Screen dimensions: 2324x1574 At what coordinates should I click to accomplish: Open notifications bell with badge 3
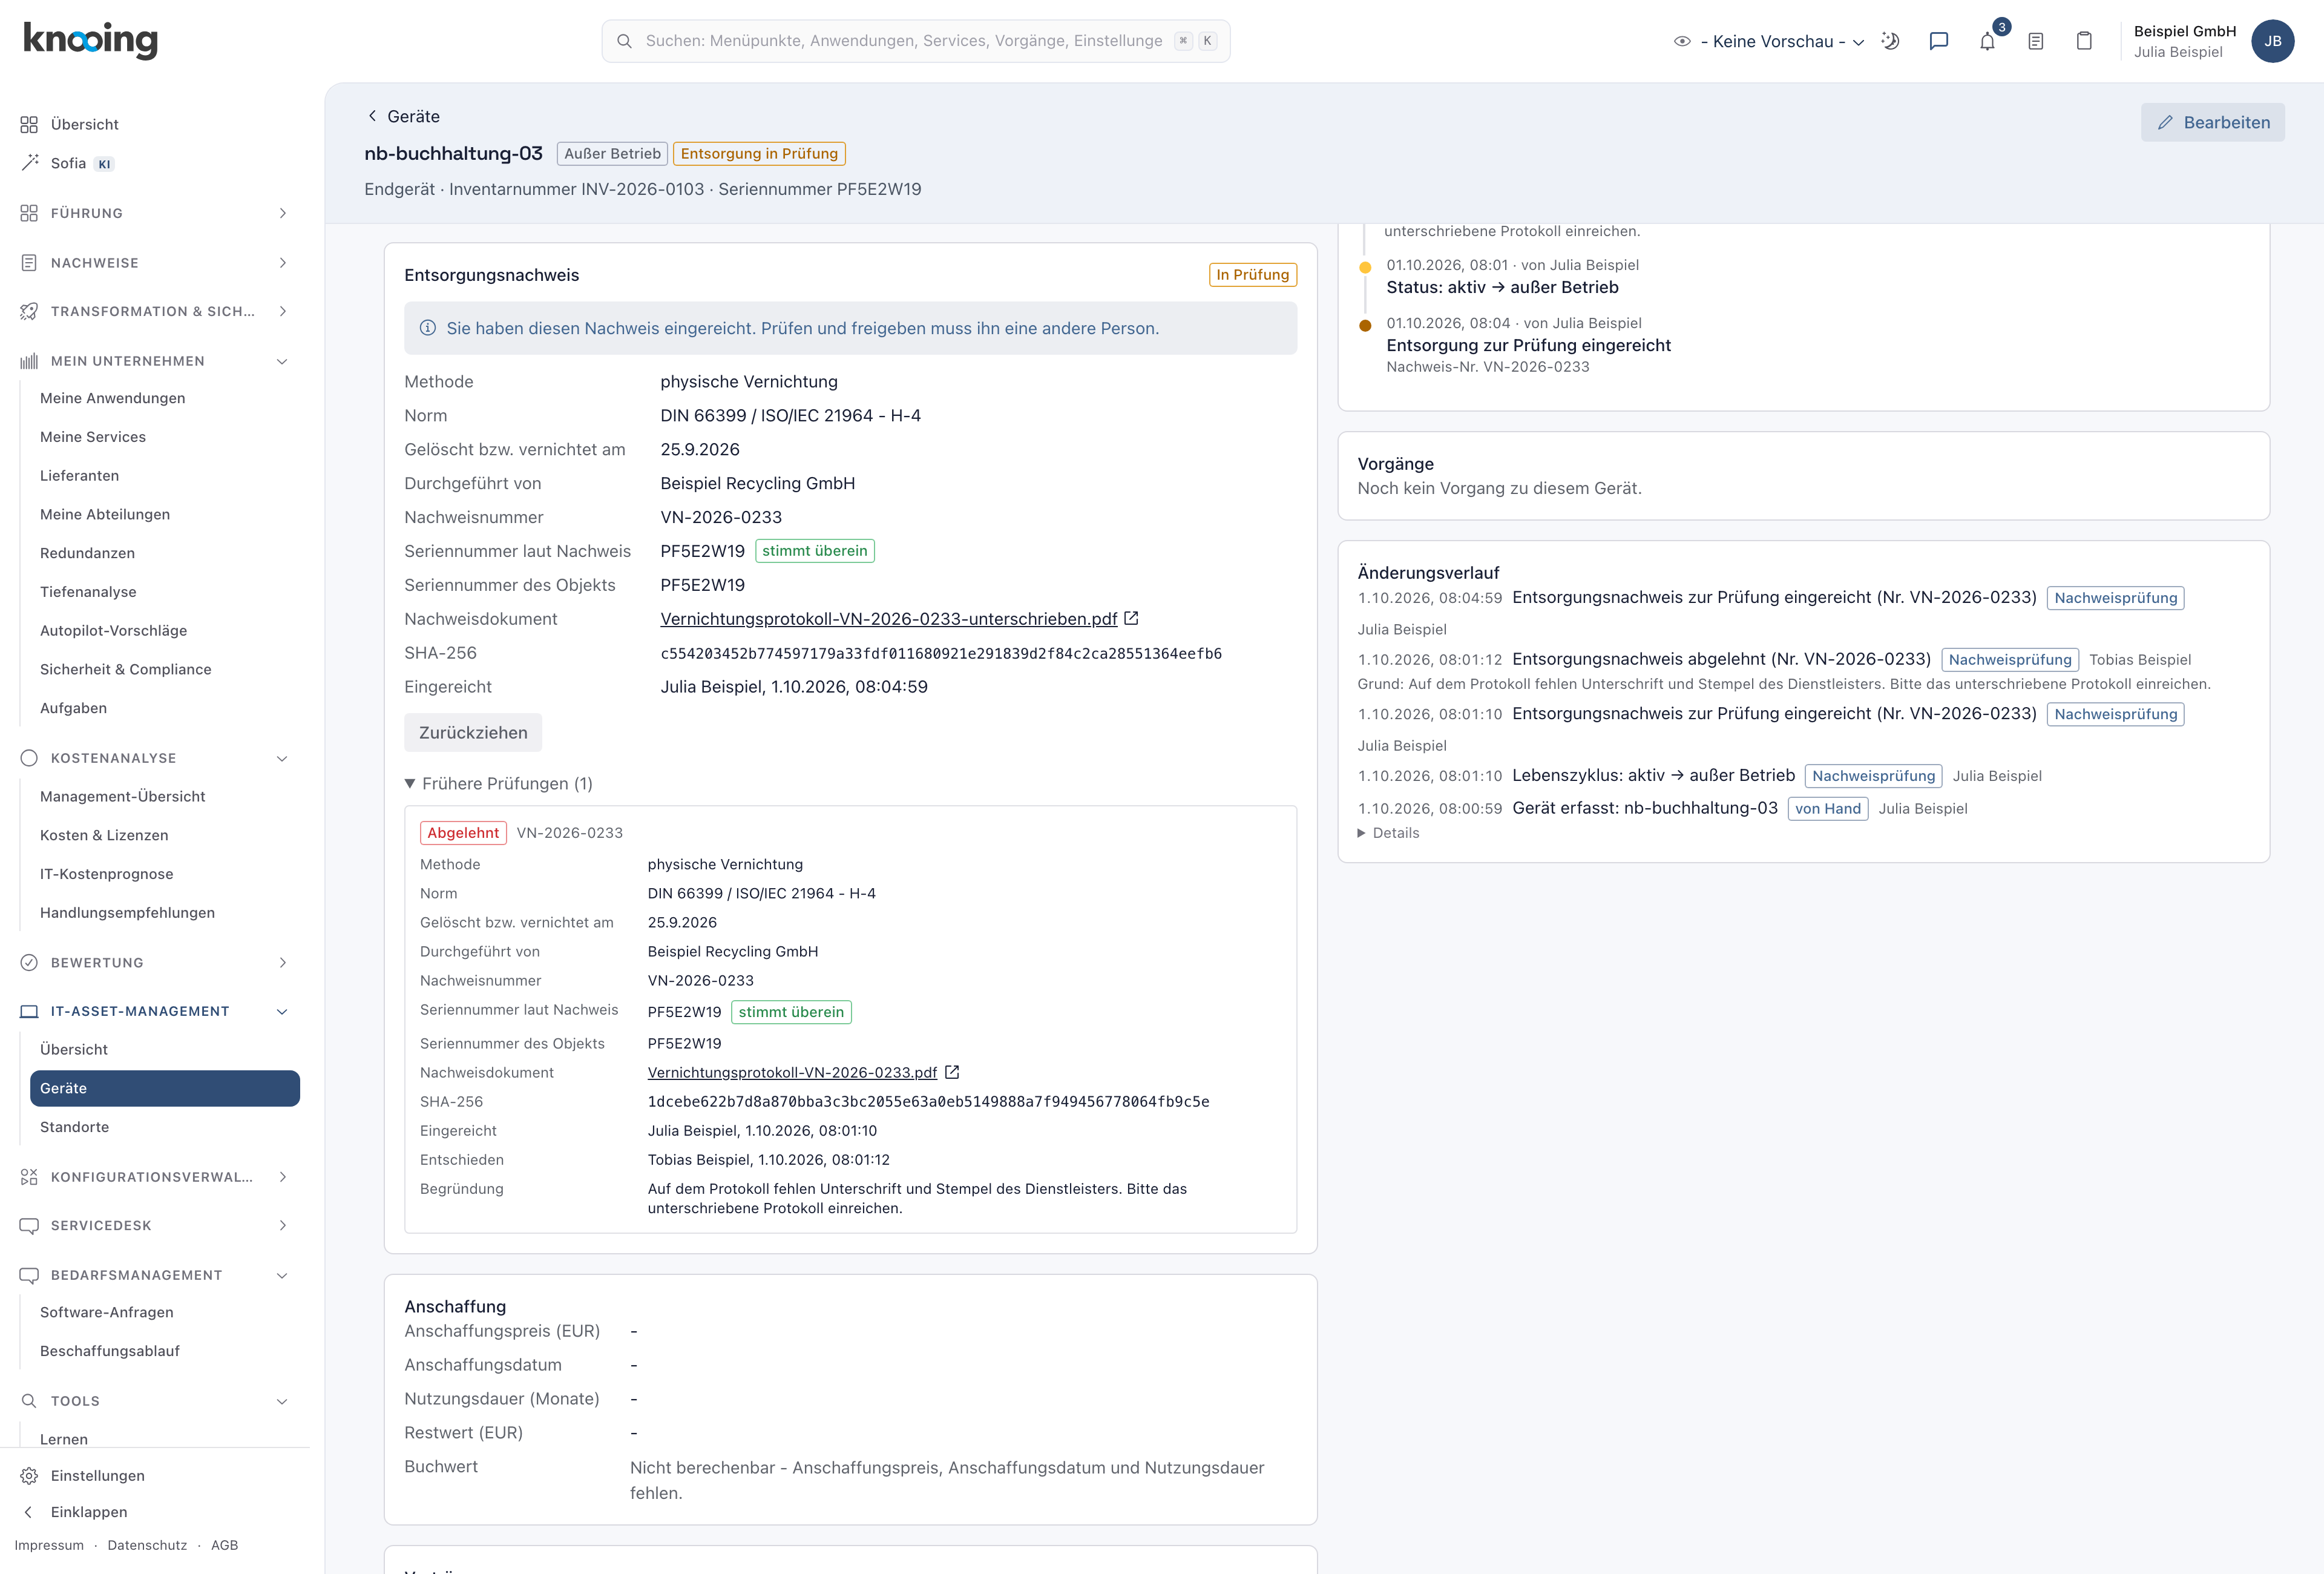click(1987, 41)
